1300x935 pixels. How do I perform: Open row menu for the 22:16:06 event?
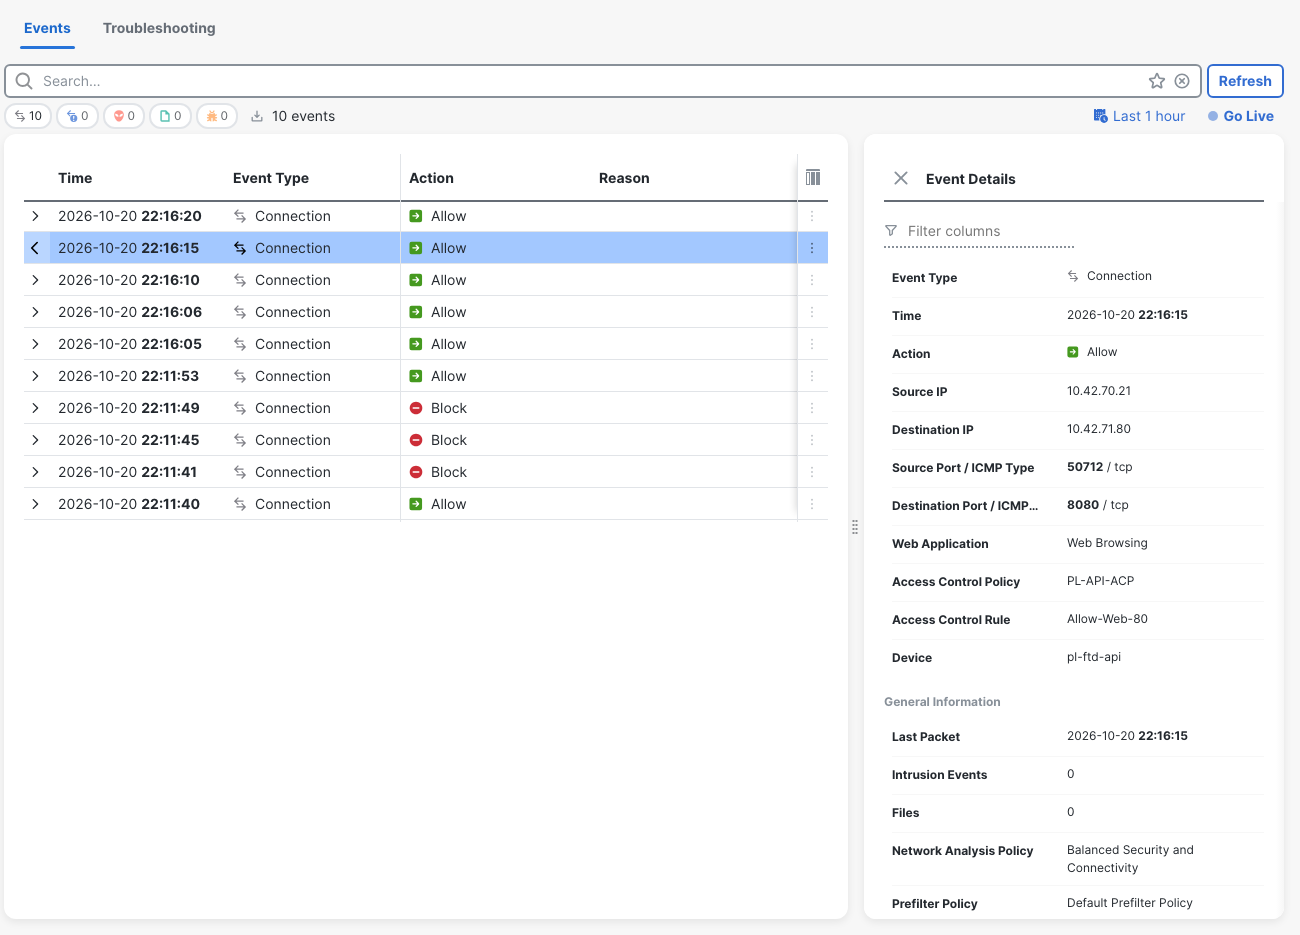pyautogui.click(x=812, y=312)
